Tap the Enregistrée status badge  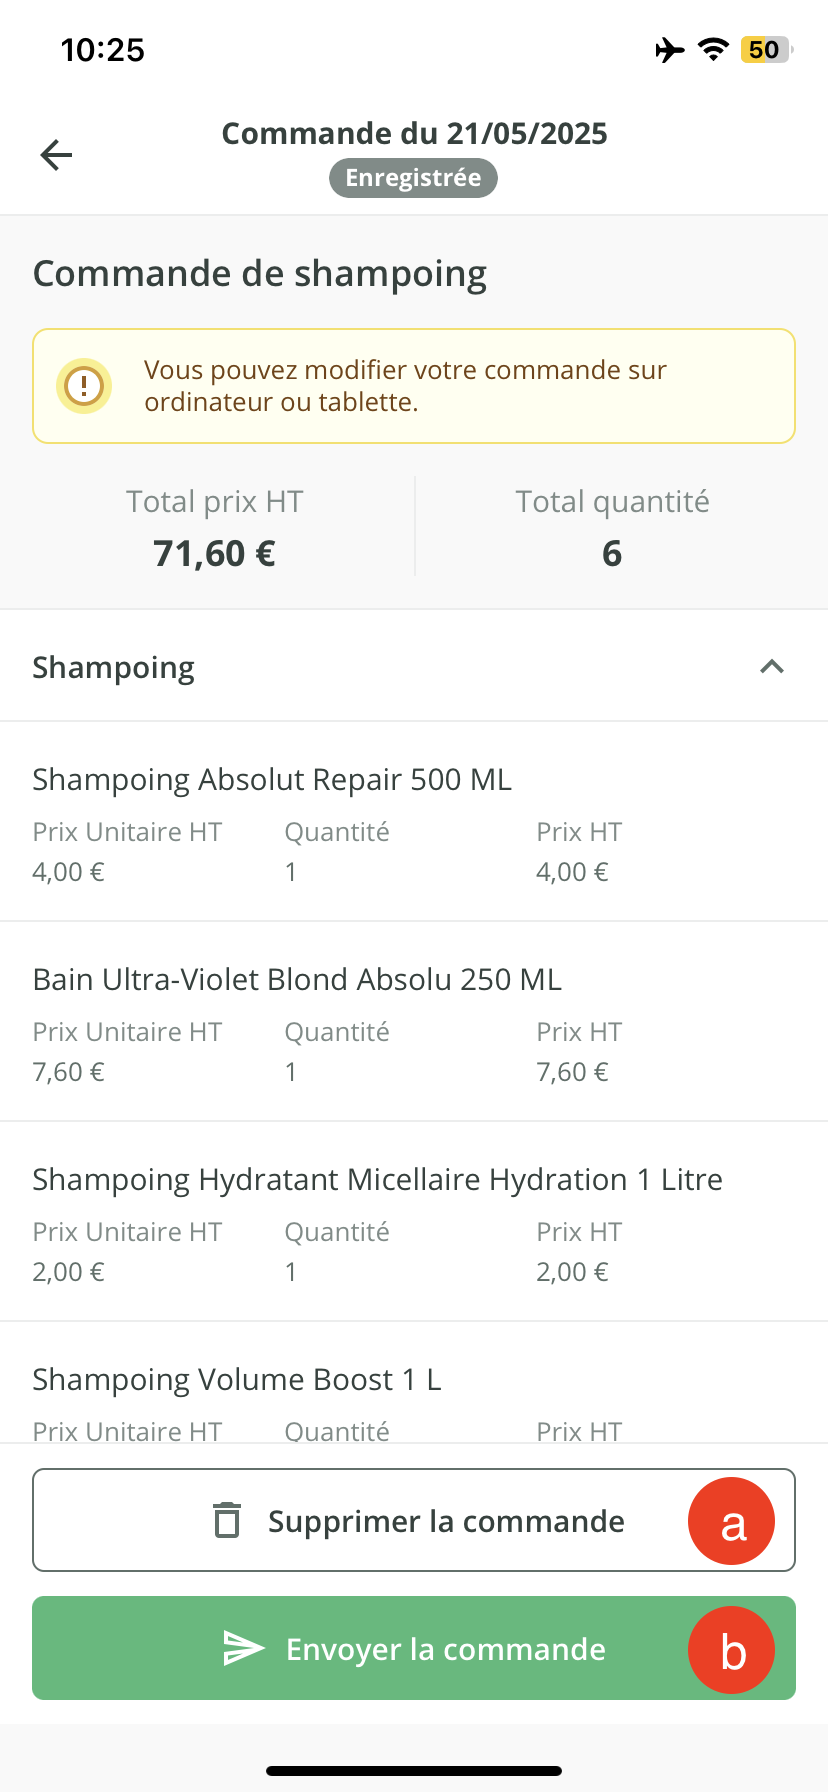[413, 178]
